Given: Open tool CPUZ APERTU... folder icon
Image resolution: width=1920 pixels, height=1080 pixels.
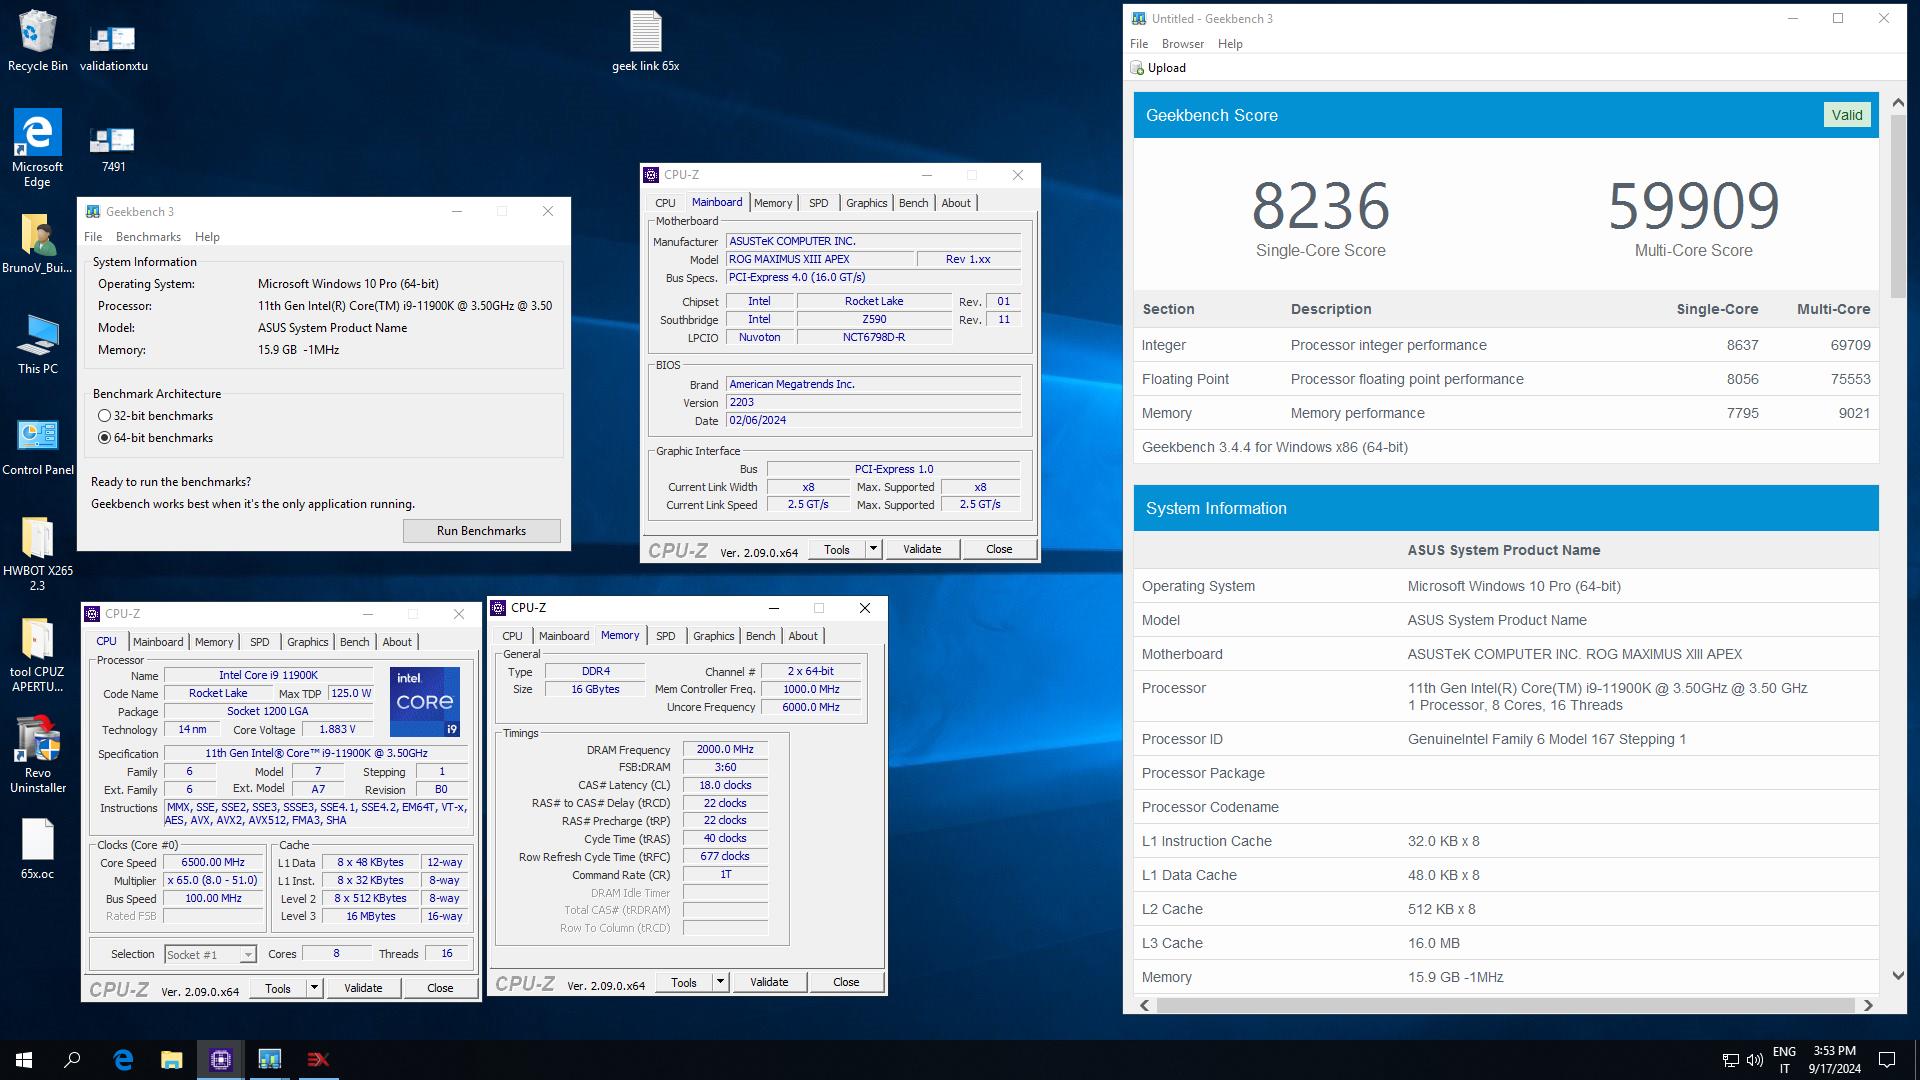Looking at the screenshot, I should 37,655.
